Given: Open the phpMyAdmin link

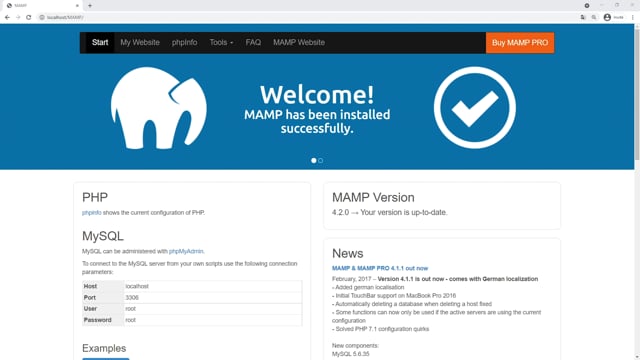Looking at the screenshot, I should pyautogui.click(x=186, y=251).
